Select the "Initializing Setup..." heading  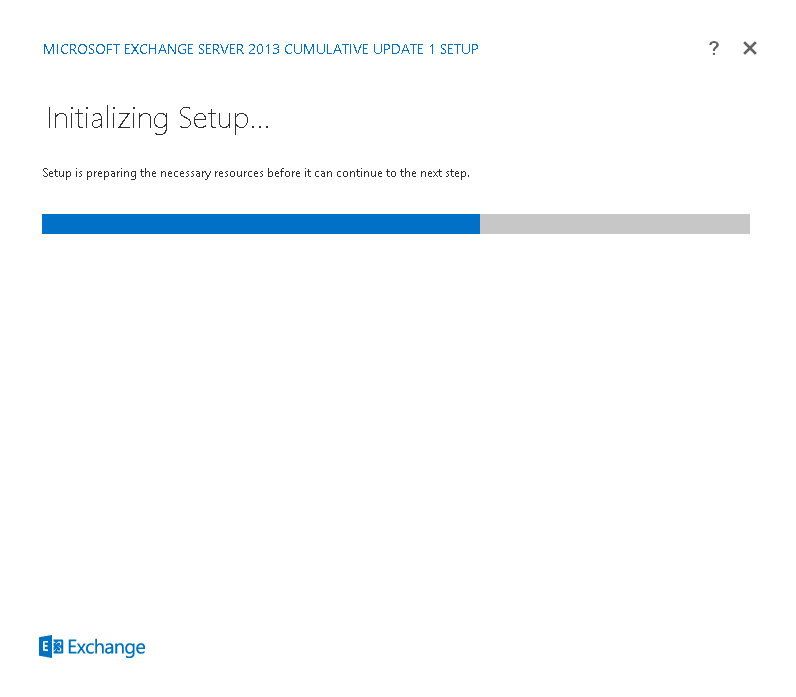[x=158, y=119]
